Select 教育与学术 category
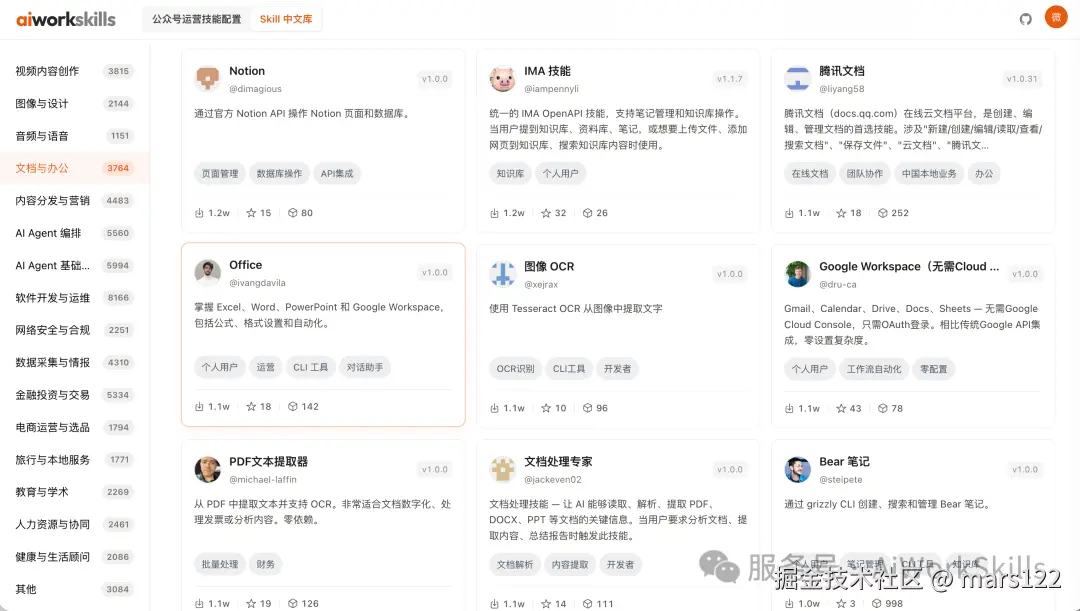This screenshot has width=1080, height=611. pyautogui.click(x=74, y=492)
